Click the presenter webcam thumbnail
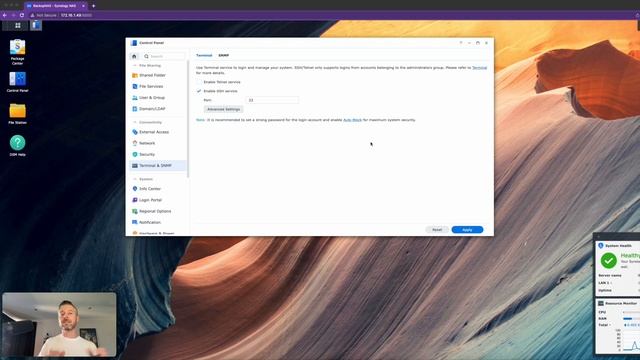 pyautogui.click(x=59, y=324)
